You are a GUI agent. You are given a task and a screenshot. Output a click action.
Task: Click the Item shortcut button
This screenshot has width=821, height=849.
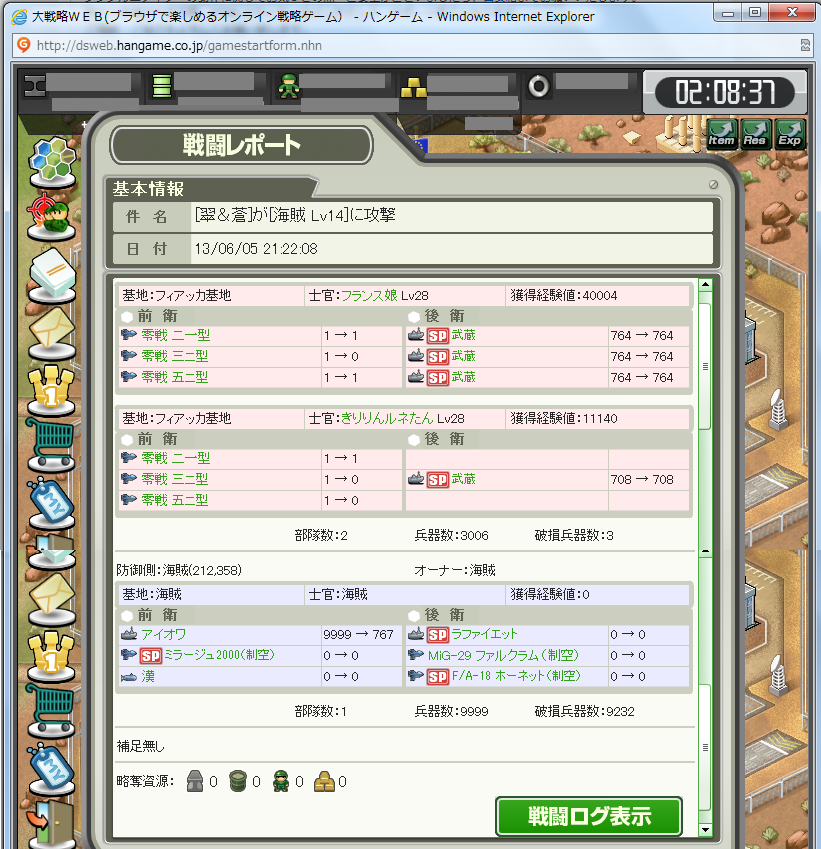click(x=722, y=134)
